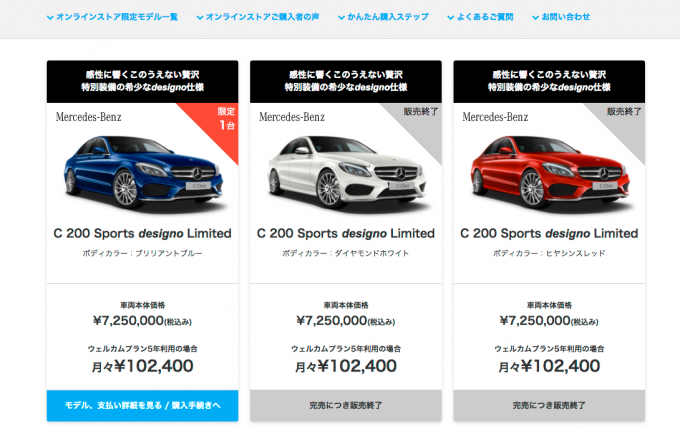This screenshot has height=429, width=680.
Task: Click chevron beside オンラインストアご購入者の声
Action: (x=200, y=18)
